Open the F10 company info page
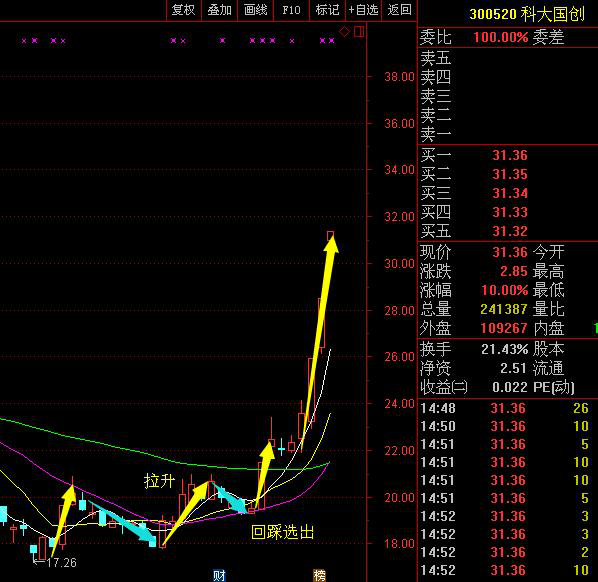Viewport: 598px width, 582px height. pyautogui.click(x=291, y=10)
